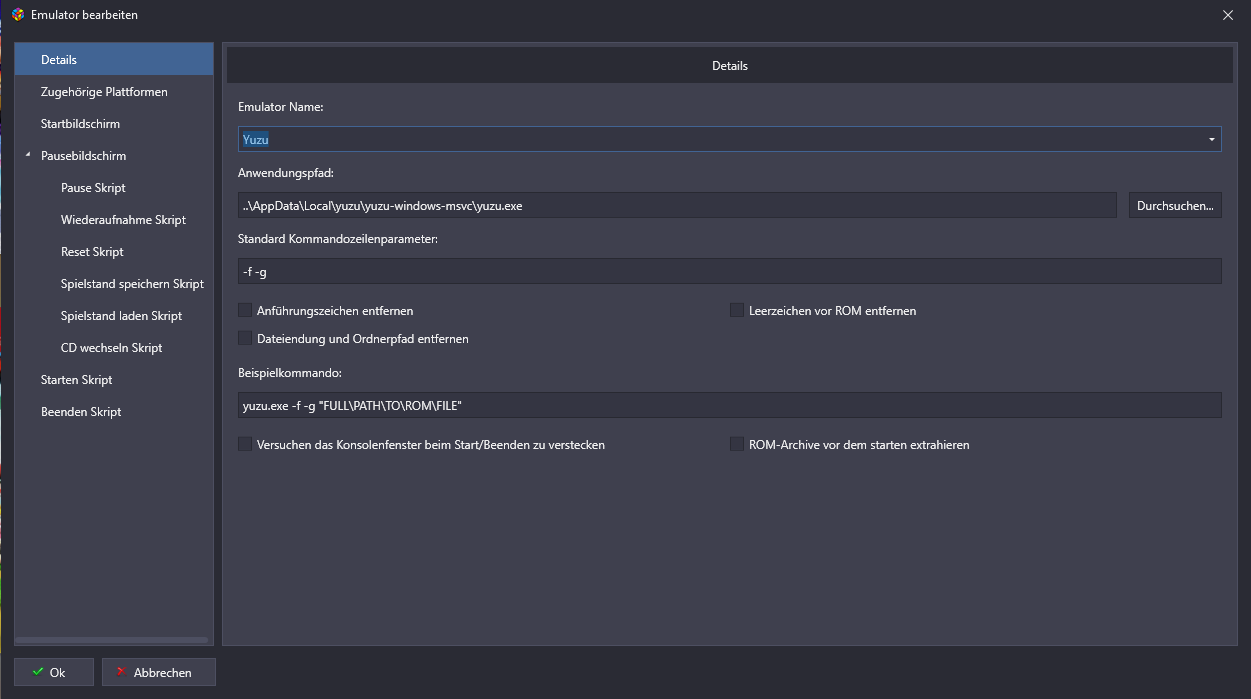Screen dimensions: 1251x699
Task: Click the Emulator Name: label
Action: click(x=281, y=106)
